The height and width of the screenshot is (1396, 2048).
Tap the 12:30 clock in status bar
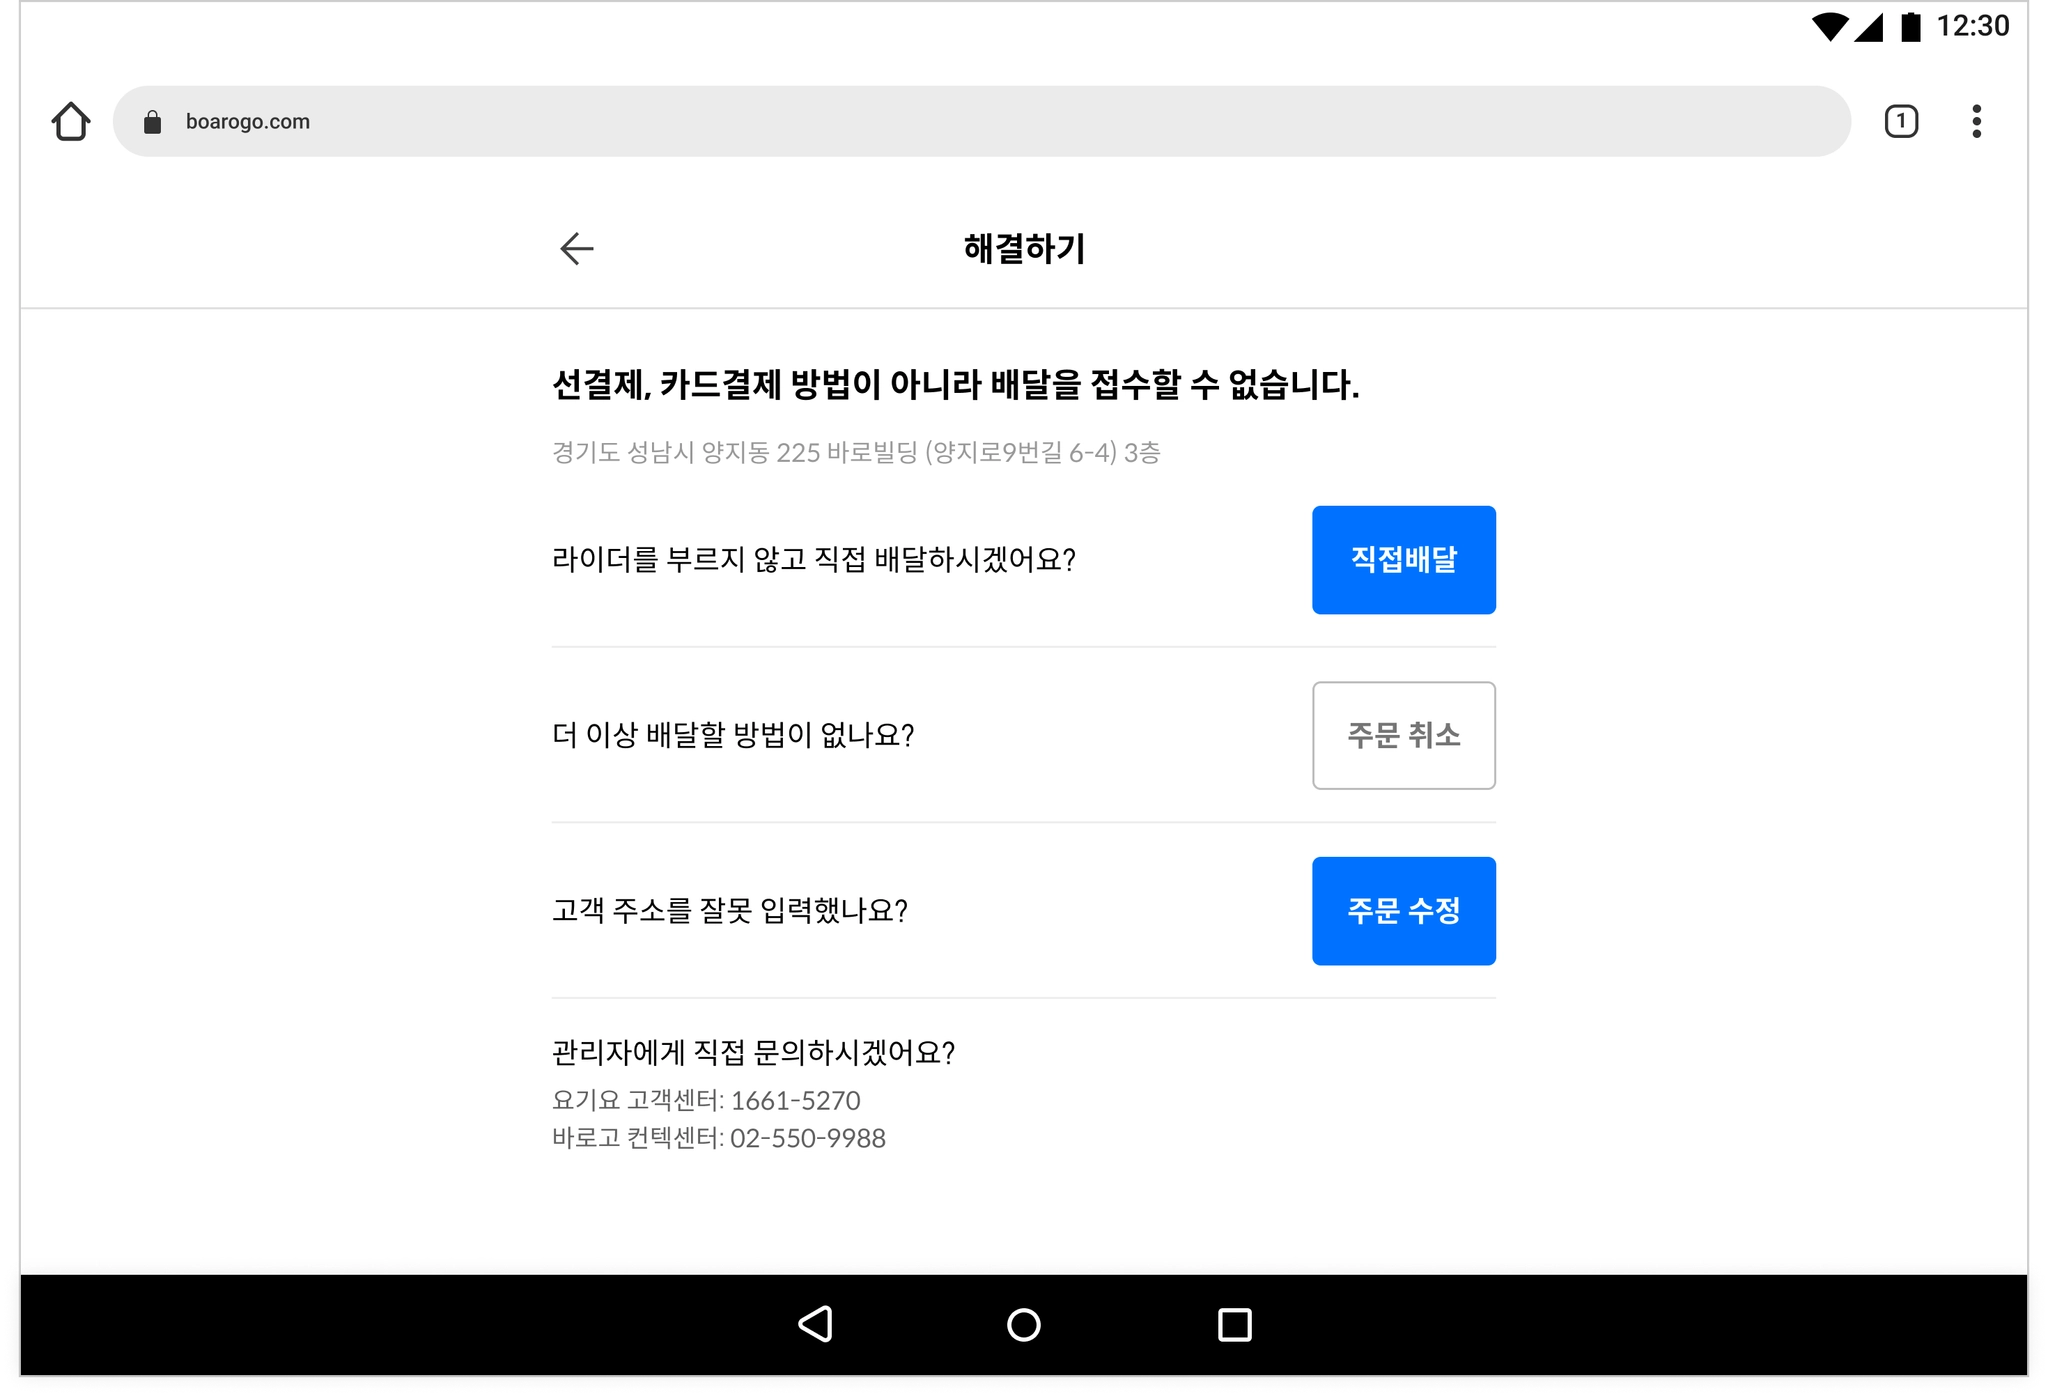coord(1972,26)
